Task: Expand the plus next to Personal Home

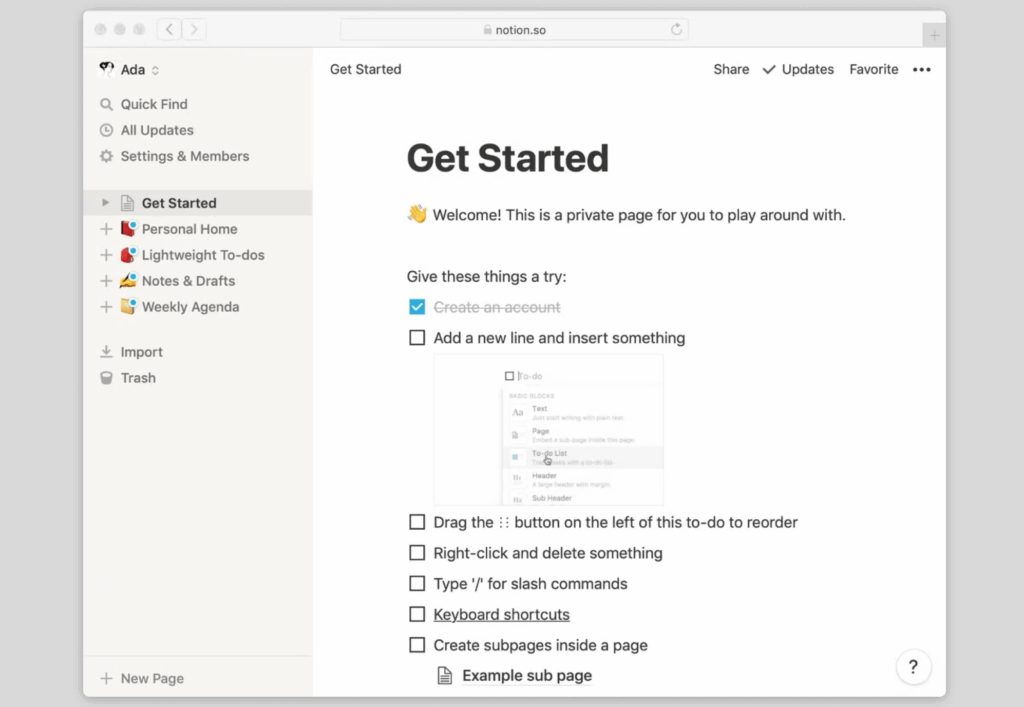Action: coord(106,229)
